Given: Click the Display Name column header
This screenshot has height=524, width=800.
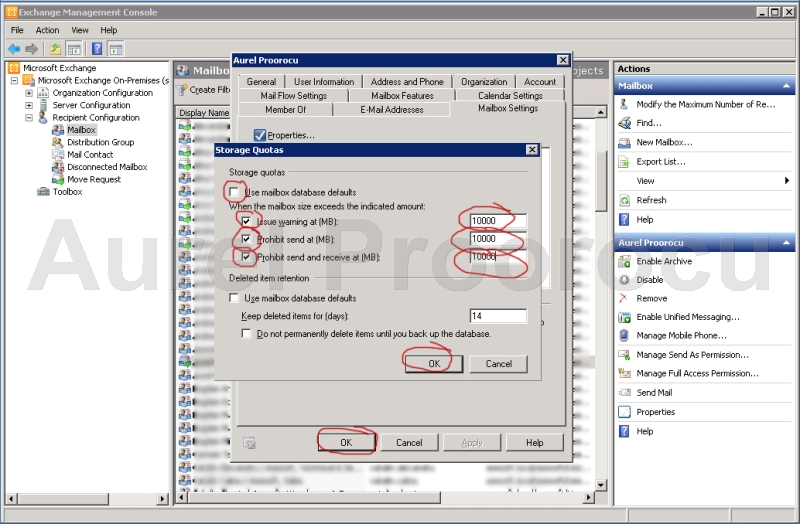Looking at the screenshot, I should click(204, 113).
